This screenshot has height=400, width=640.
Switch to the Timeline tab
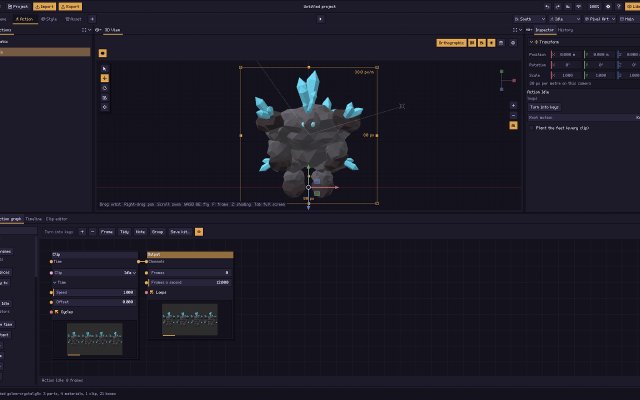point(33,219)
